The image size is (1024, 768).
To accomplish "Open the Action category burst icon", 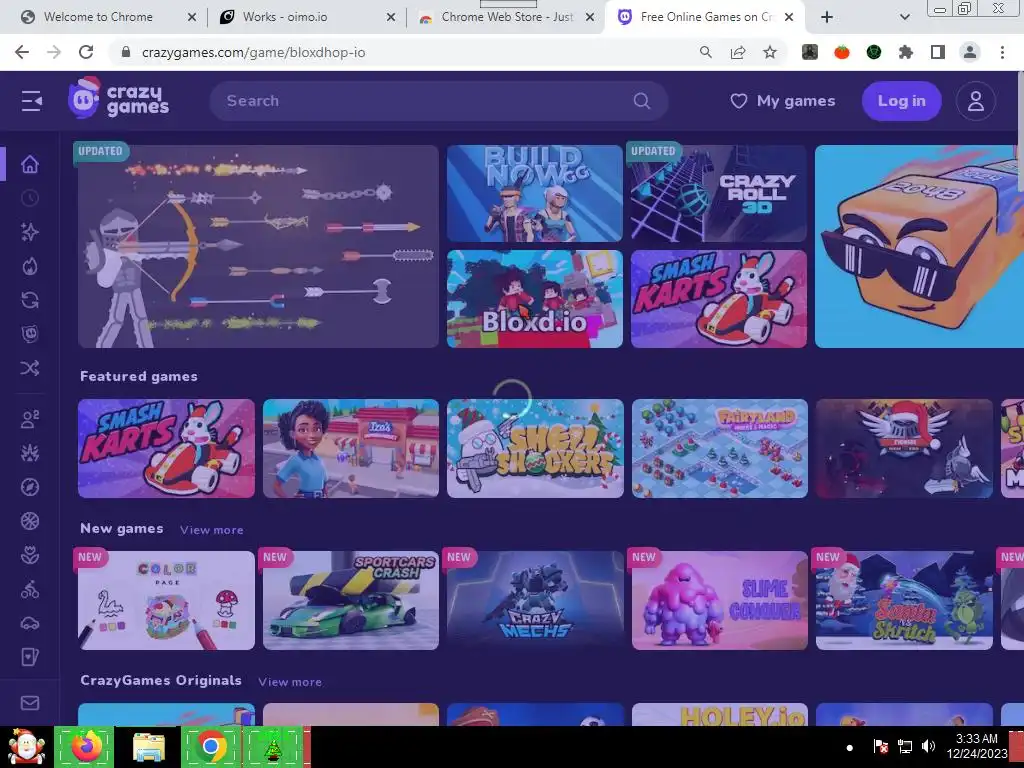I will [x=29, y=453].
